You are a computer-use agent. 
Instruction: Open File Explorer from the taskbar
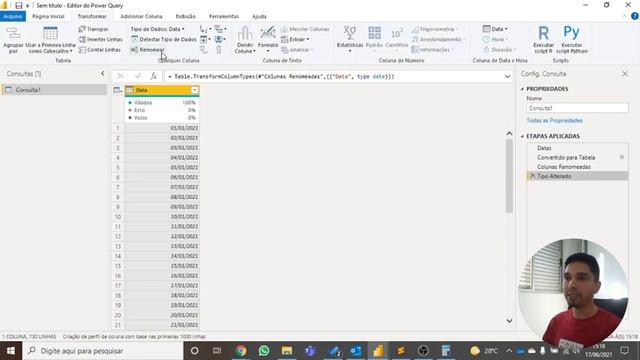coord(287,351)
